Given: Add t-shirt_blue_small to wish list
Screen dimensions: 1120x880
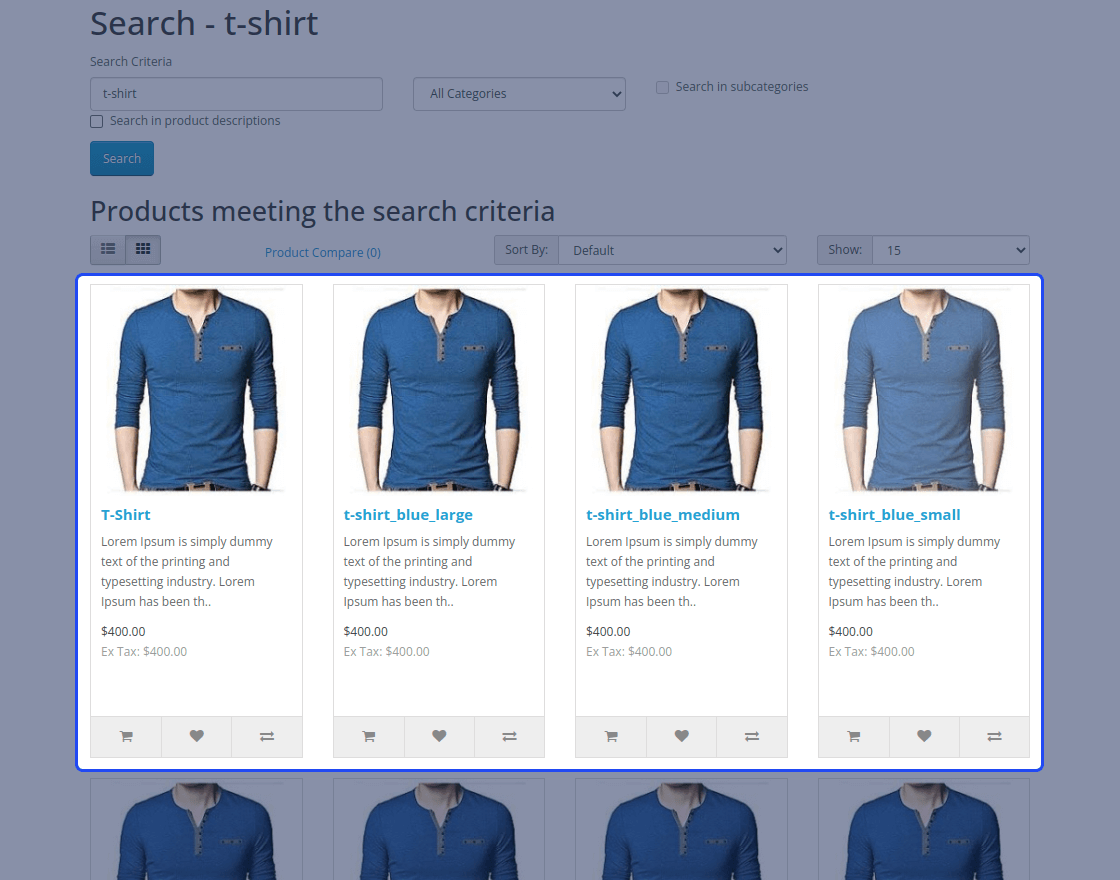Looking at the screenshot, I should (924, 736).
